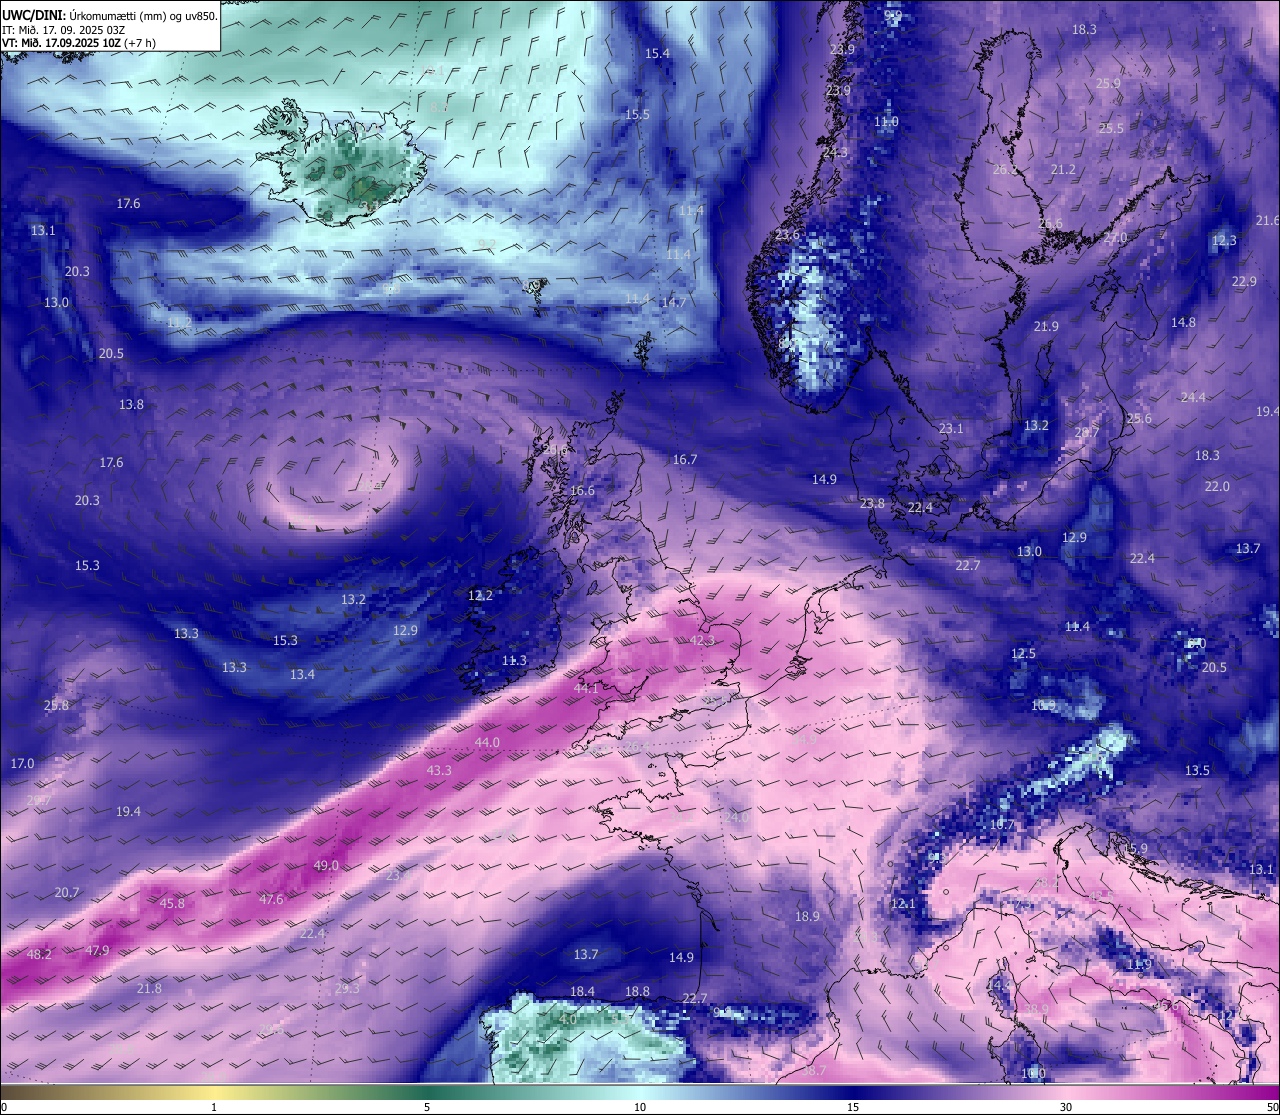Click the map value 24.4
The height and width of the screenshot is (1115, 1280).
coord(1193,397)
